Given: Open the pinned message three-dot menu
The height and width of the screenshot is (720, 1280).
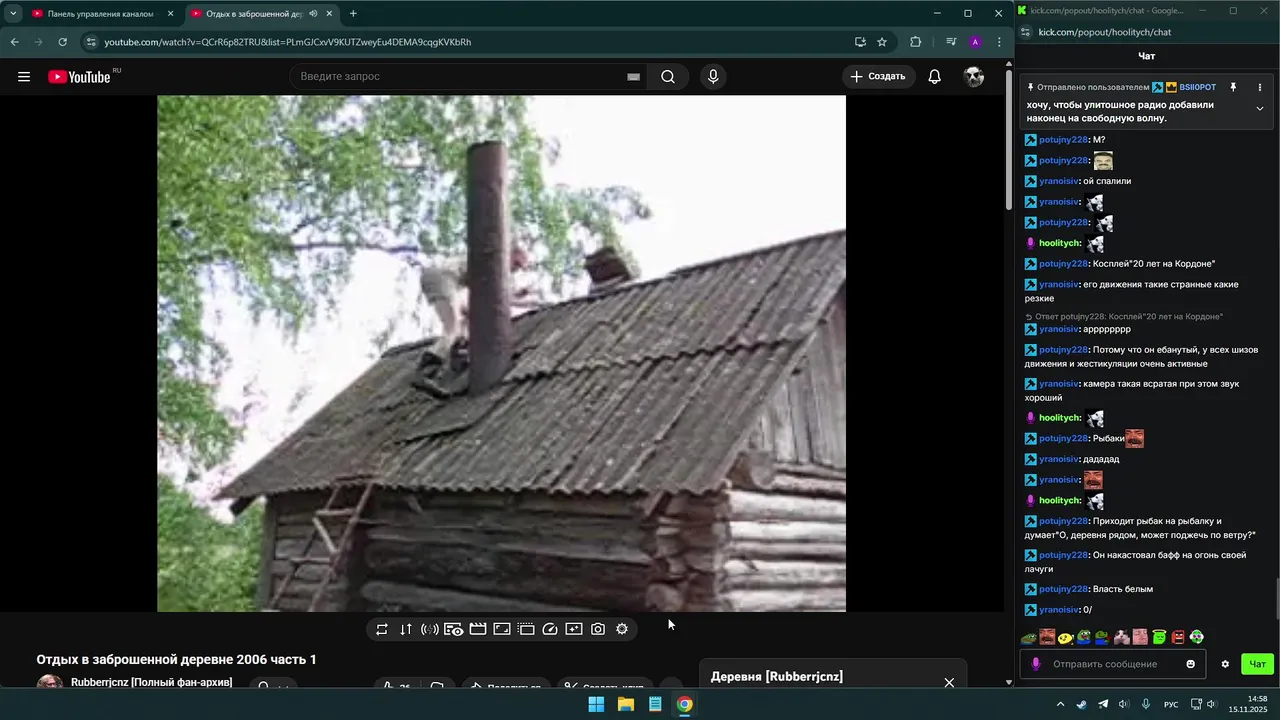Looking at the screenshot, I should [1260, 88].
